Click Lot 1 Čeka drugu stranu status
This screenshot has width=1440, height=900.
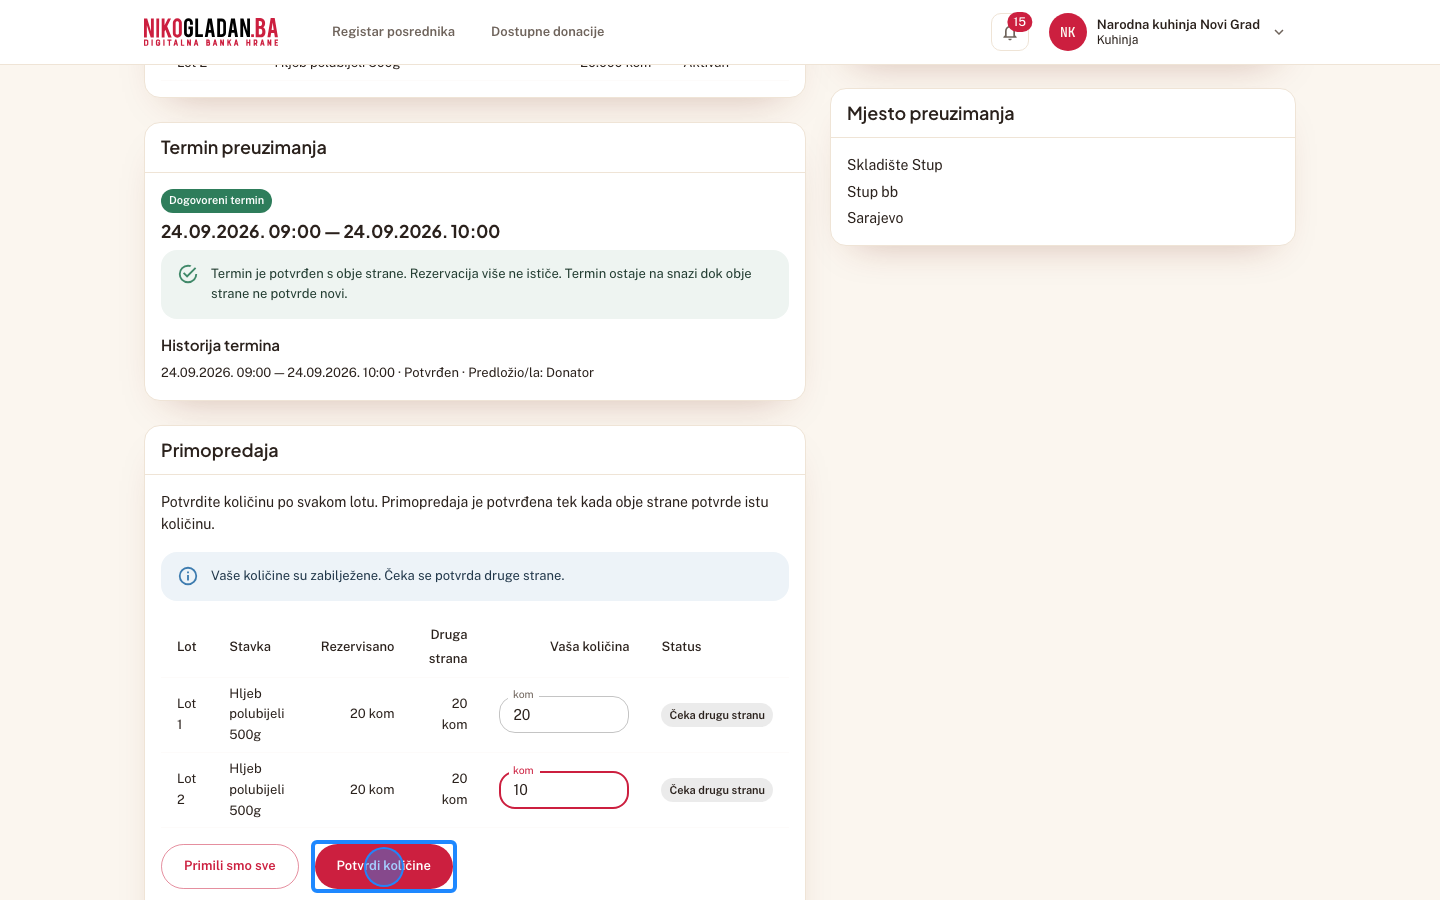pyautogui.click(x=717, y=715)
